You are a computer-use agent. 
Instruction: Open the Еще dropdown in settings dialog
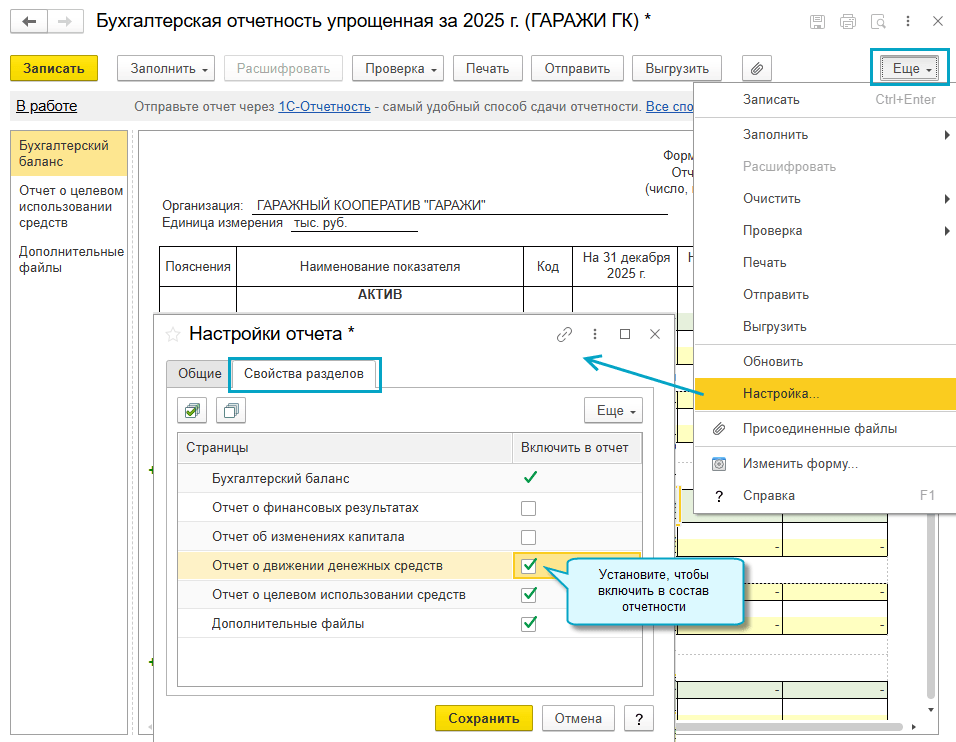point(613,410)
